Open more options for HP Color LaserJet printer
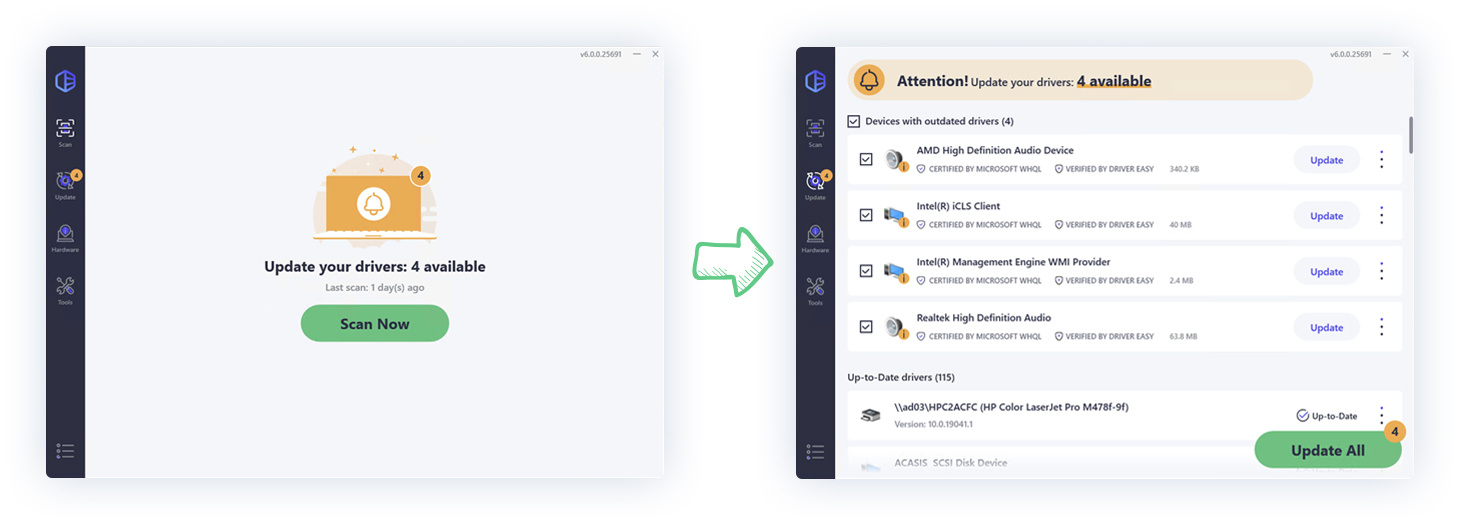The height and width of the screenshot is (525, 1460). tap(1382, 415)
